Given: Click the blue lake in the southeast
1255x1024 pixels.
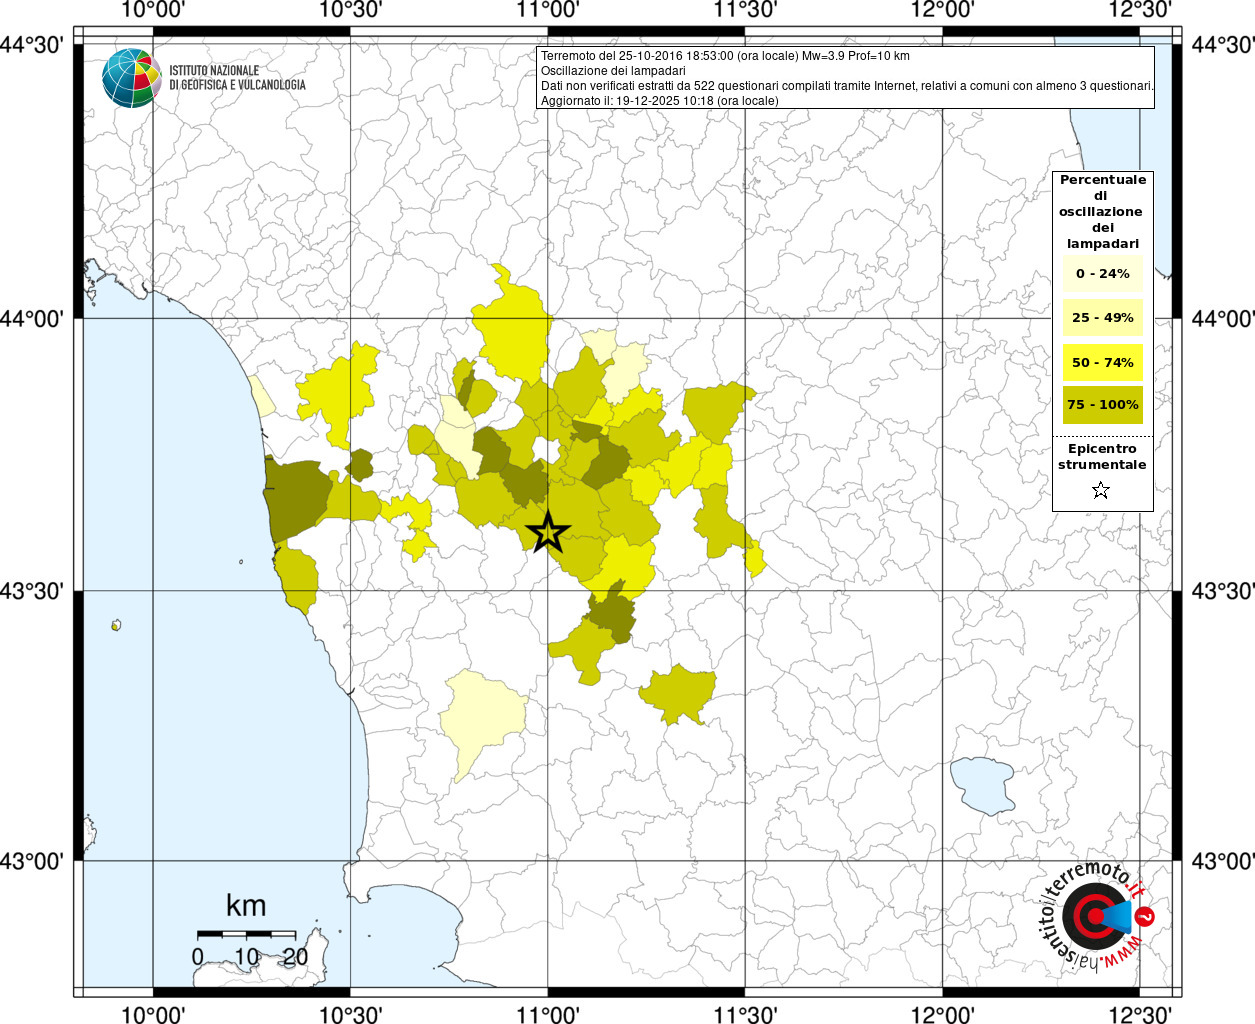Looking at the screenshot, I should (x=982, y=784).
